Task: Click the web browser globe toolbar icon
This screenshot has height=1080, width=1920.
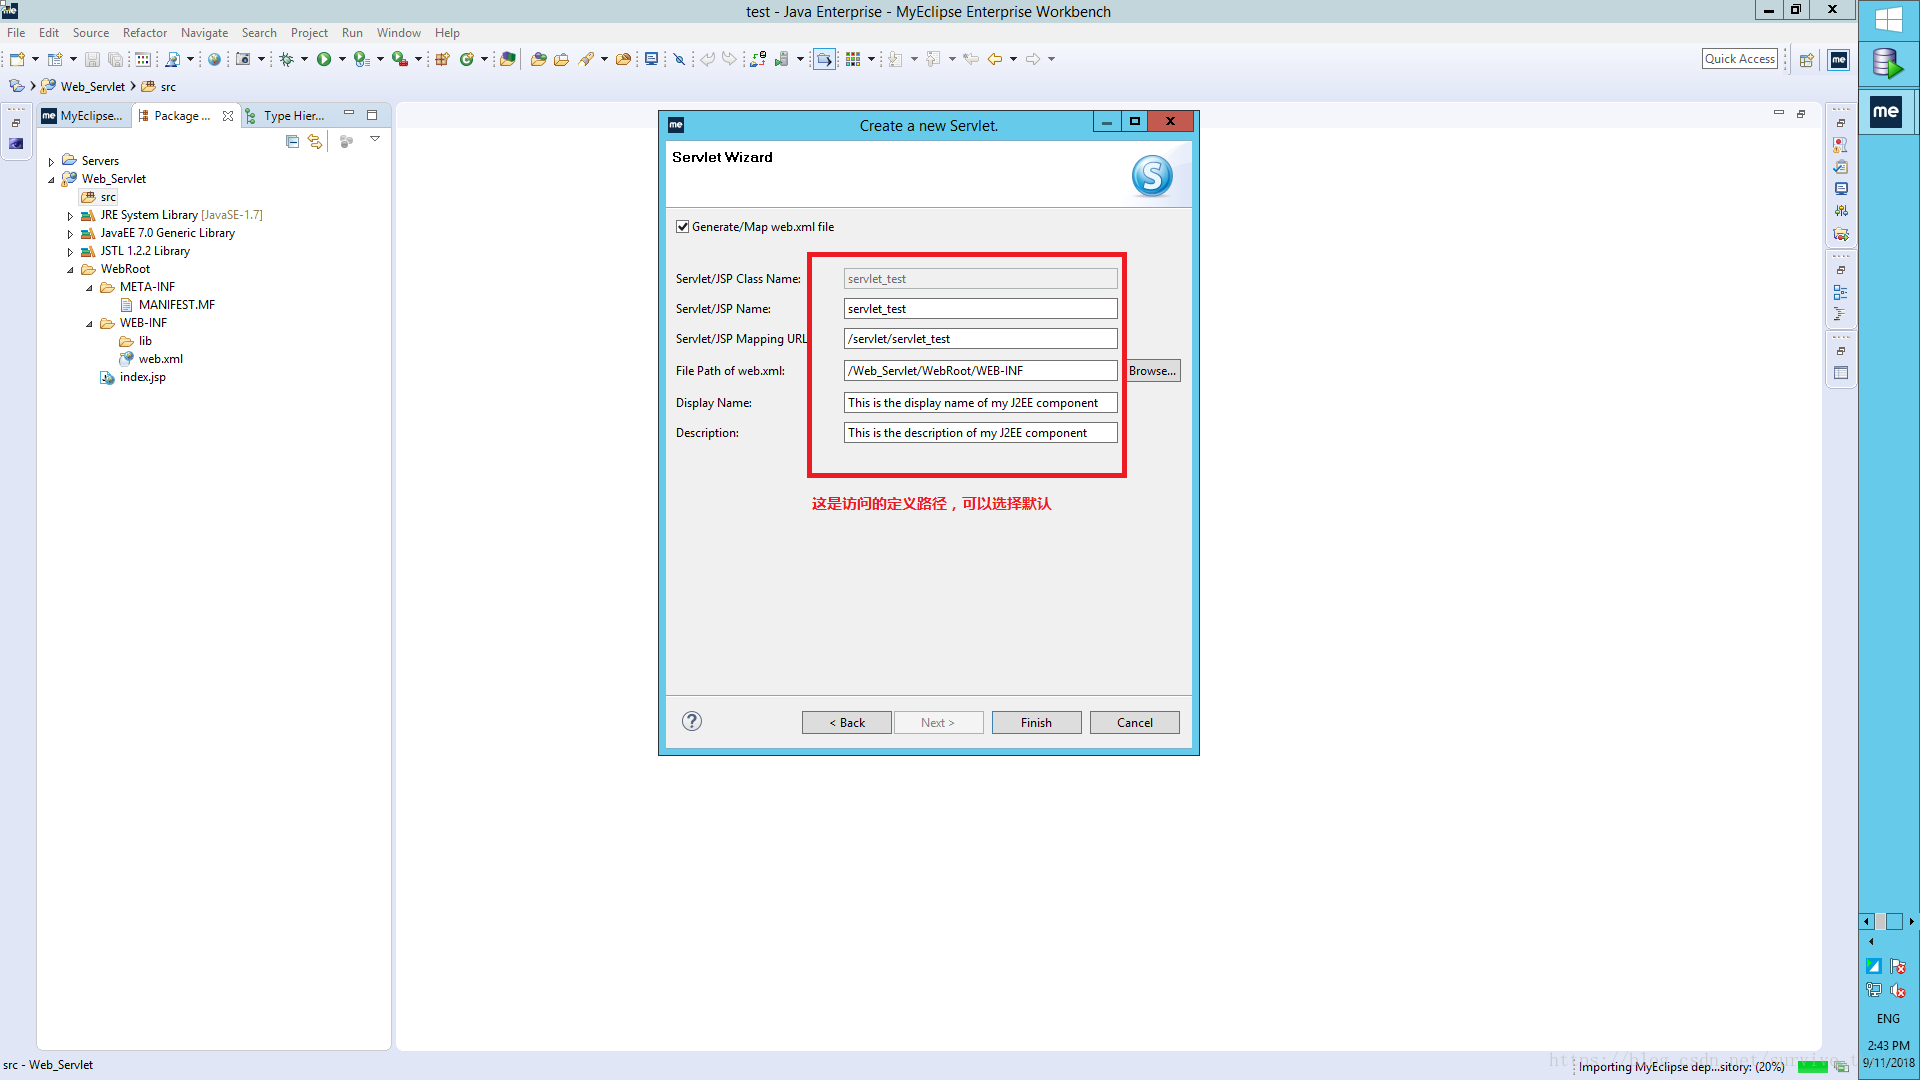Action: [214, 60]
